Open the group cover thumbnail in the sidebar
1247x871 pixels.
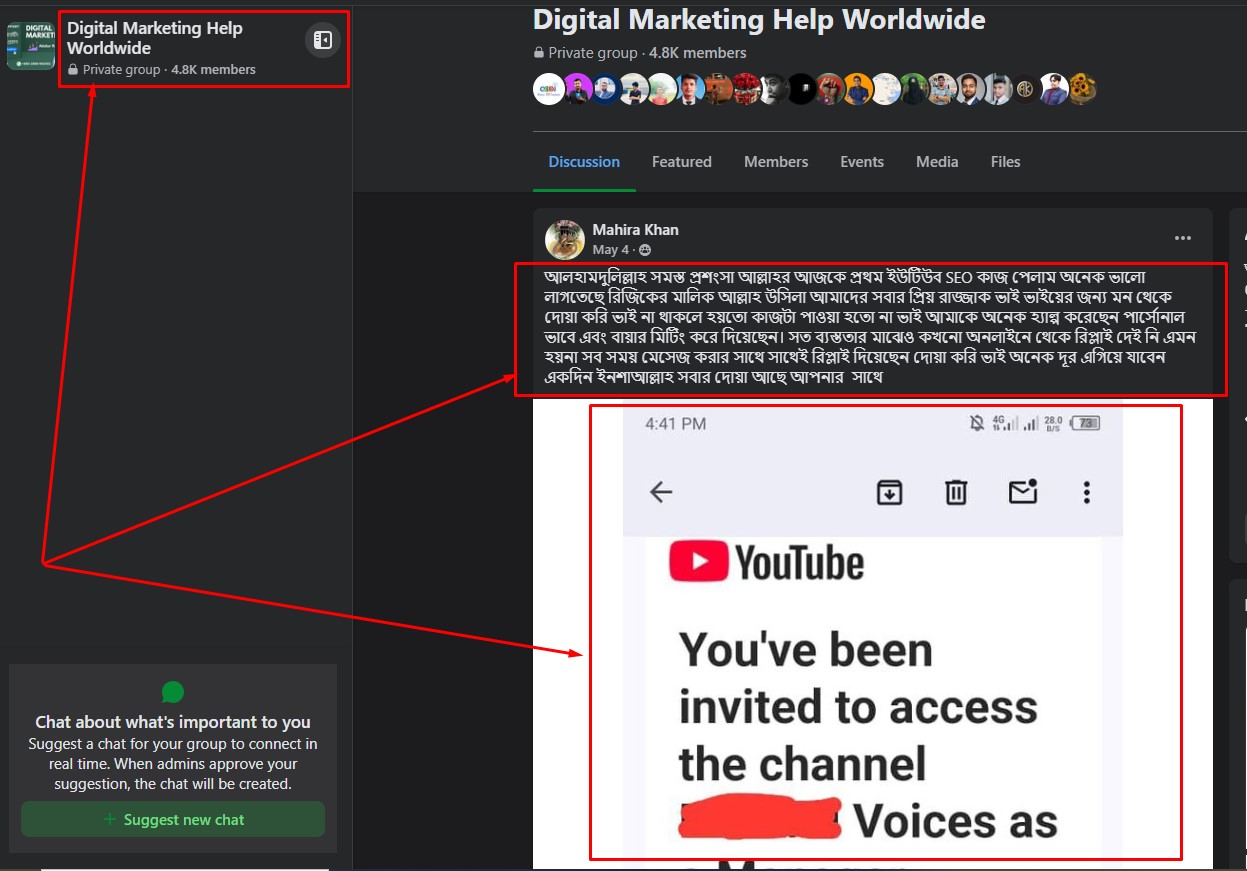pyautogui.click(x=31, y=45)
